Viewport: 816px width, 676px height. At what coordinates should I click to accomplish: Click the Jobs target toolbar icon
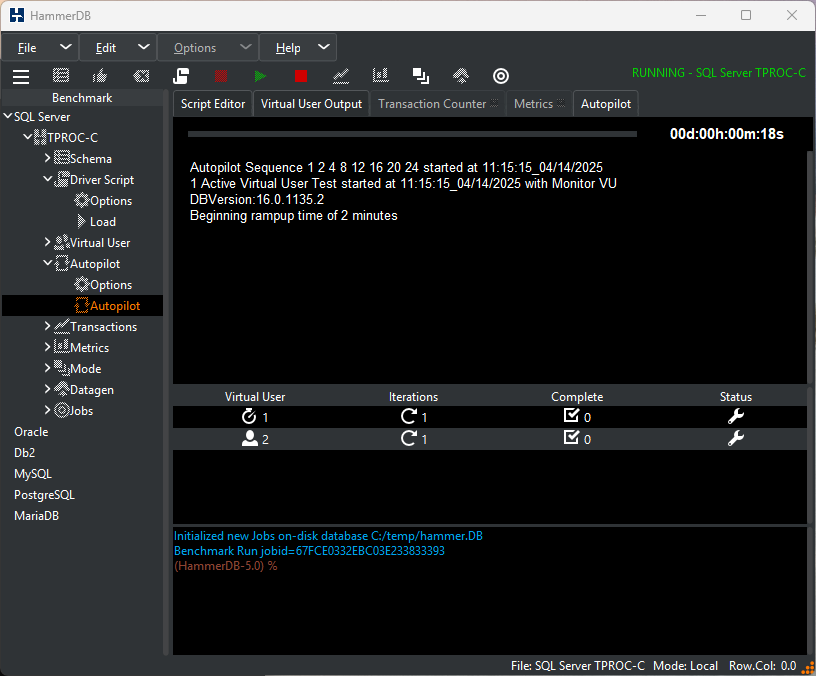[x=501, y=76]
